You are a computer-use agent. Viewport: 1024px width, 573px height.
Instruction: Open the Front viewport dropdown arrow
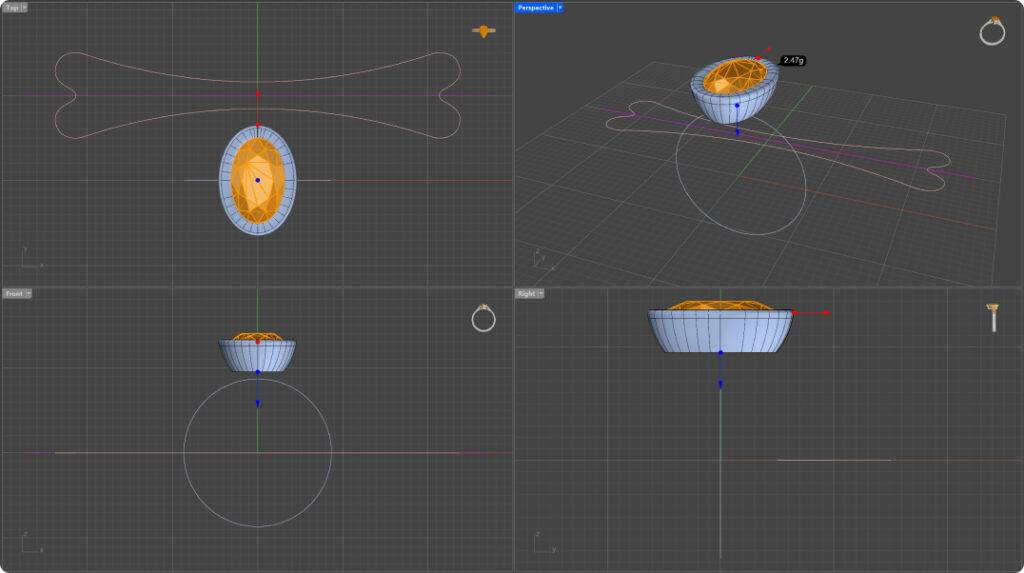pos(28,293)
